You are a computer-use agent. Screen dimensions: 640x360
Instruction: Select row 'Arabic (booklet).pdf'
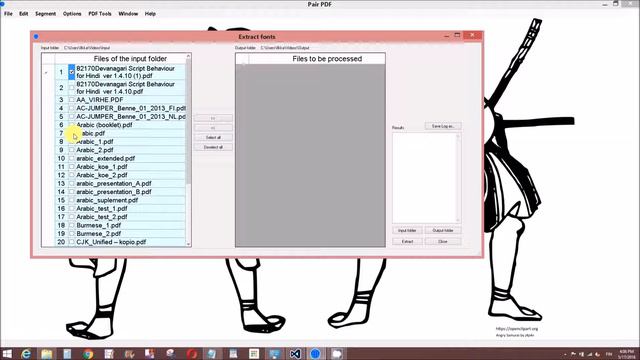point(120,125)
